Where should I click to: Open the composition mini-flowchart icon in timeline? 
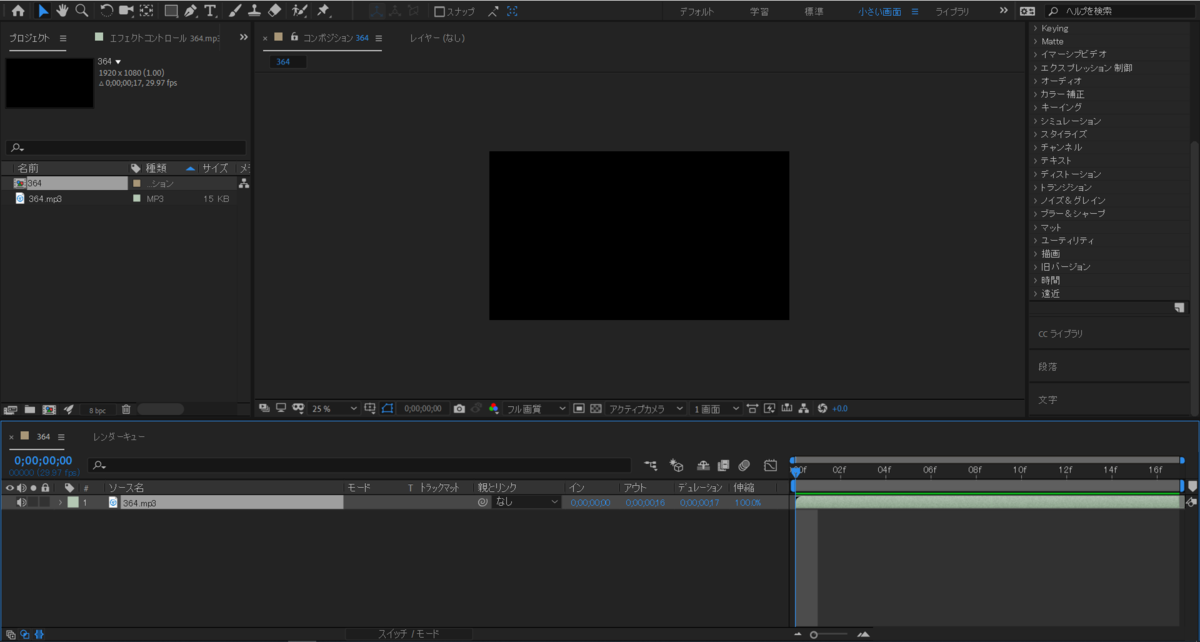651,465
